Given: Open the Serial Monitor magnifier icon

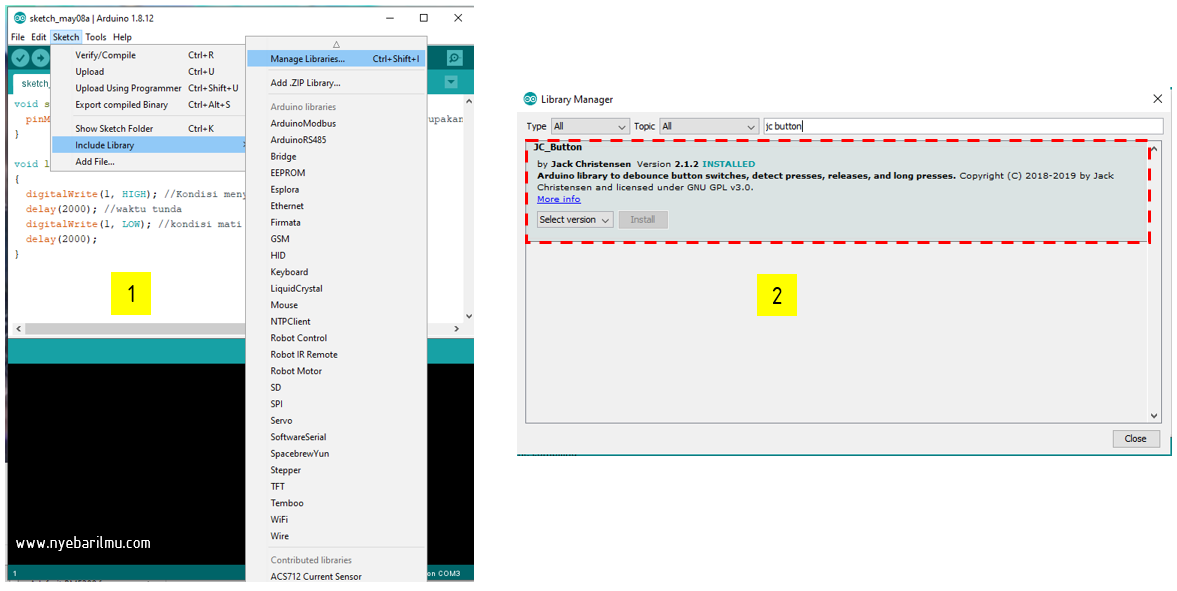Looking at the screenshot, I should [454, 58].
